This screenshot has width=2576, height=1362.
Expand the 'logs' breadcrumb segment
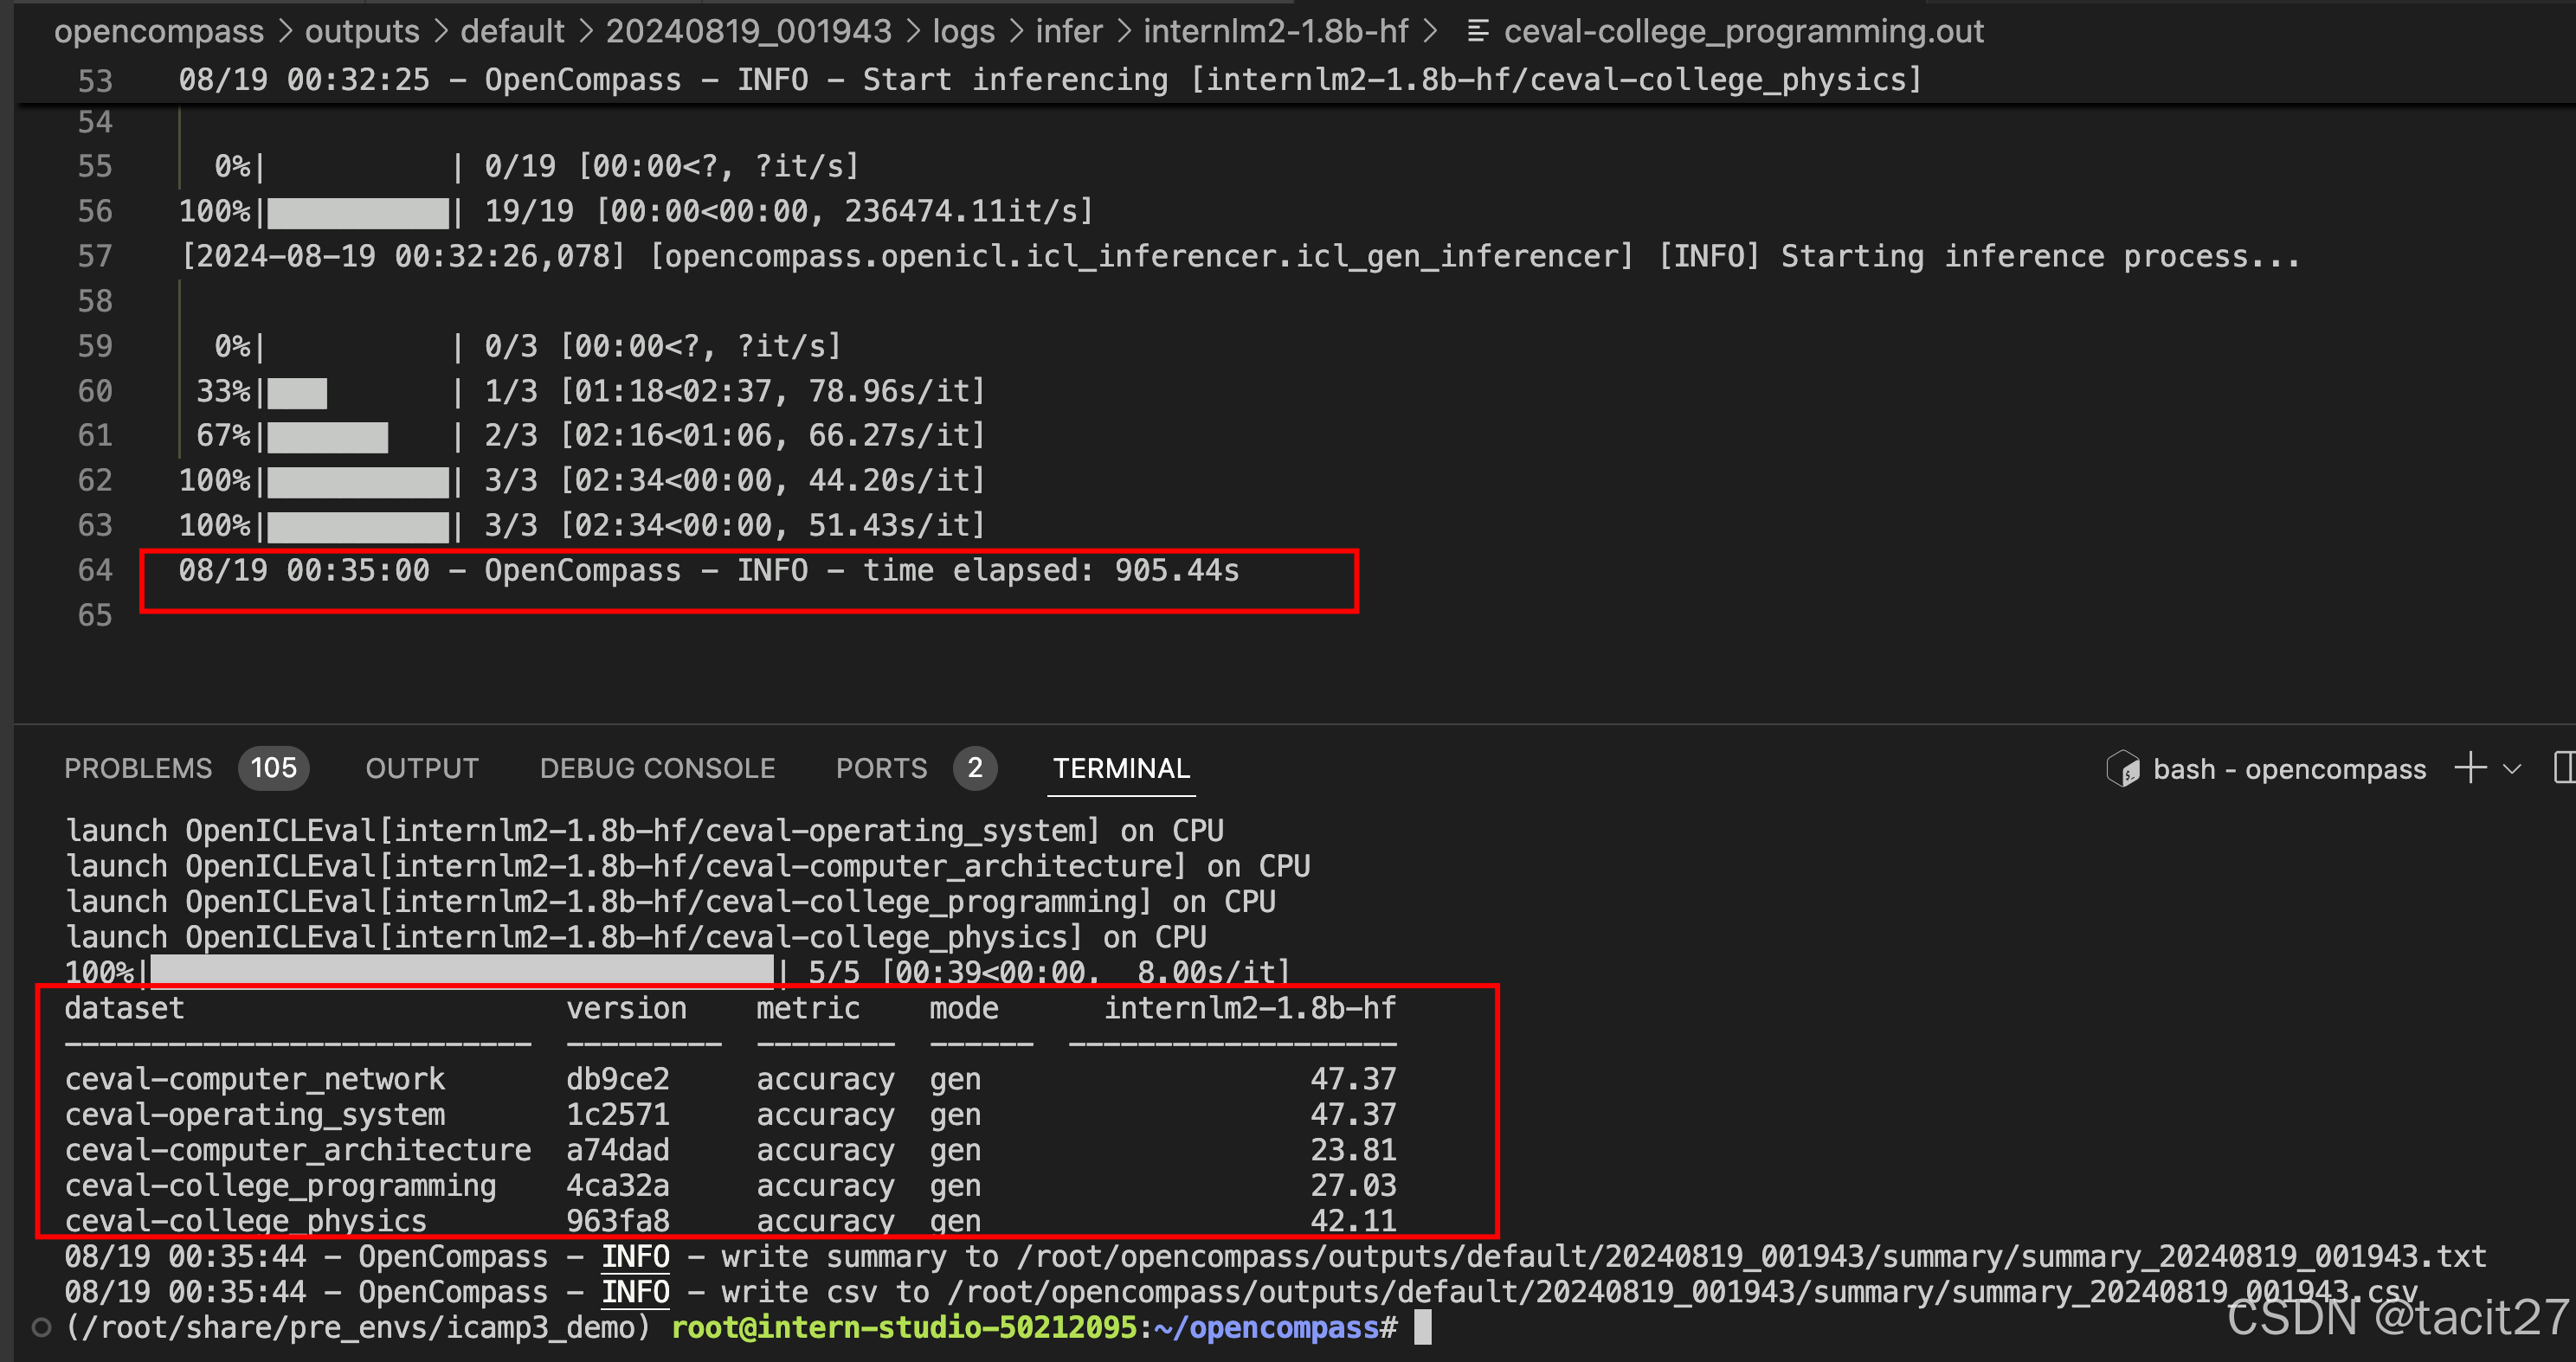[x=963, y=31]
